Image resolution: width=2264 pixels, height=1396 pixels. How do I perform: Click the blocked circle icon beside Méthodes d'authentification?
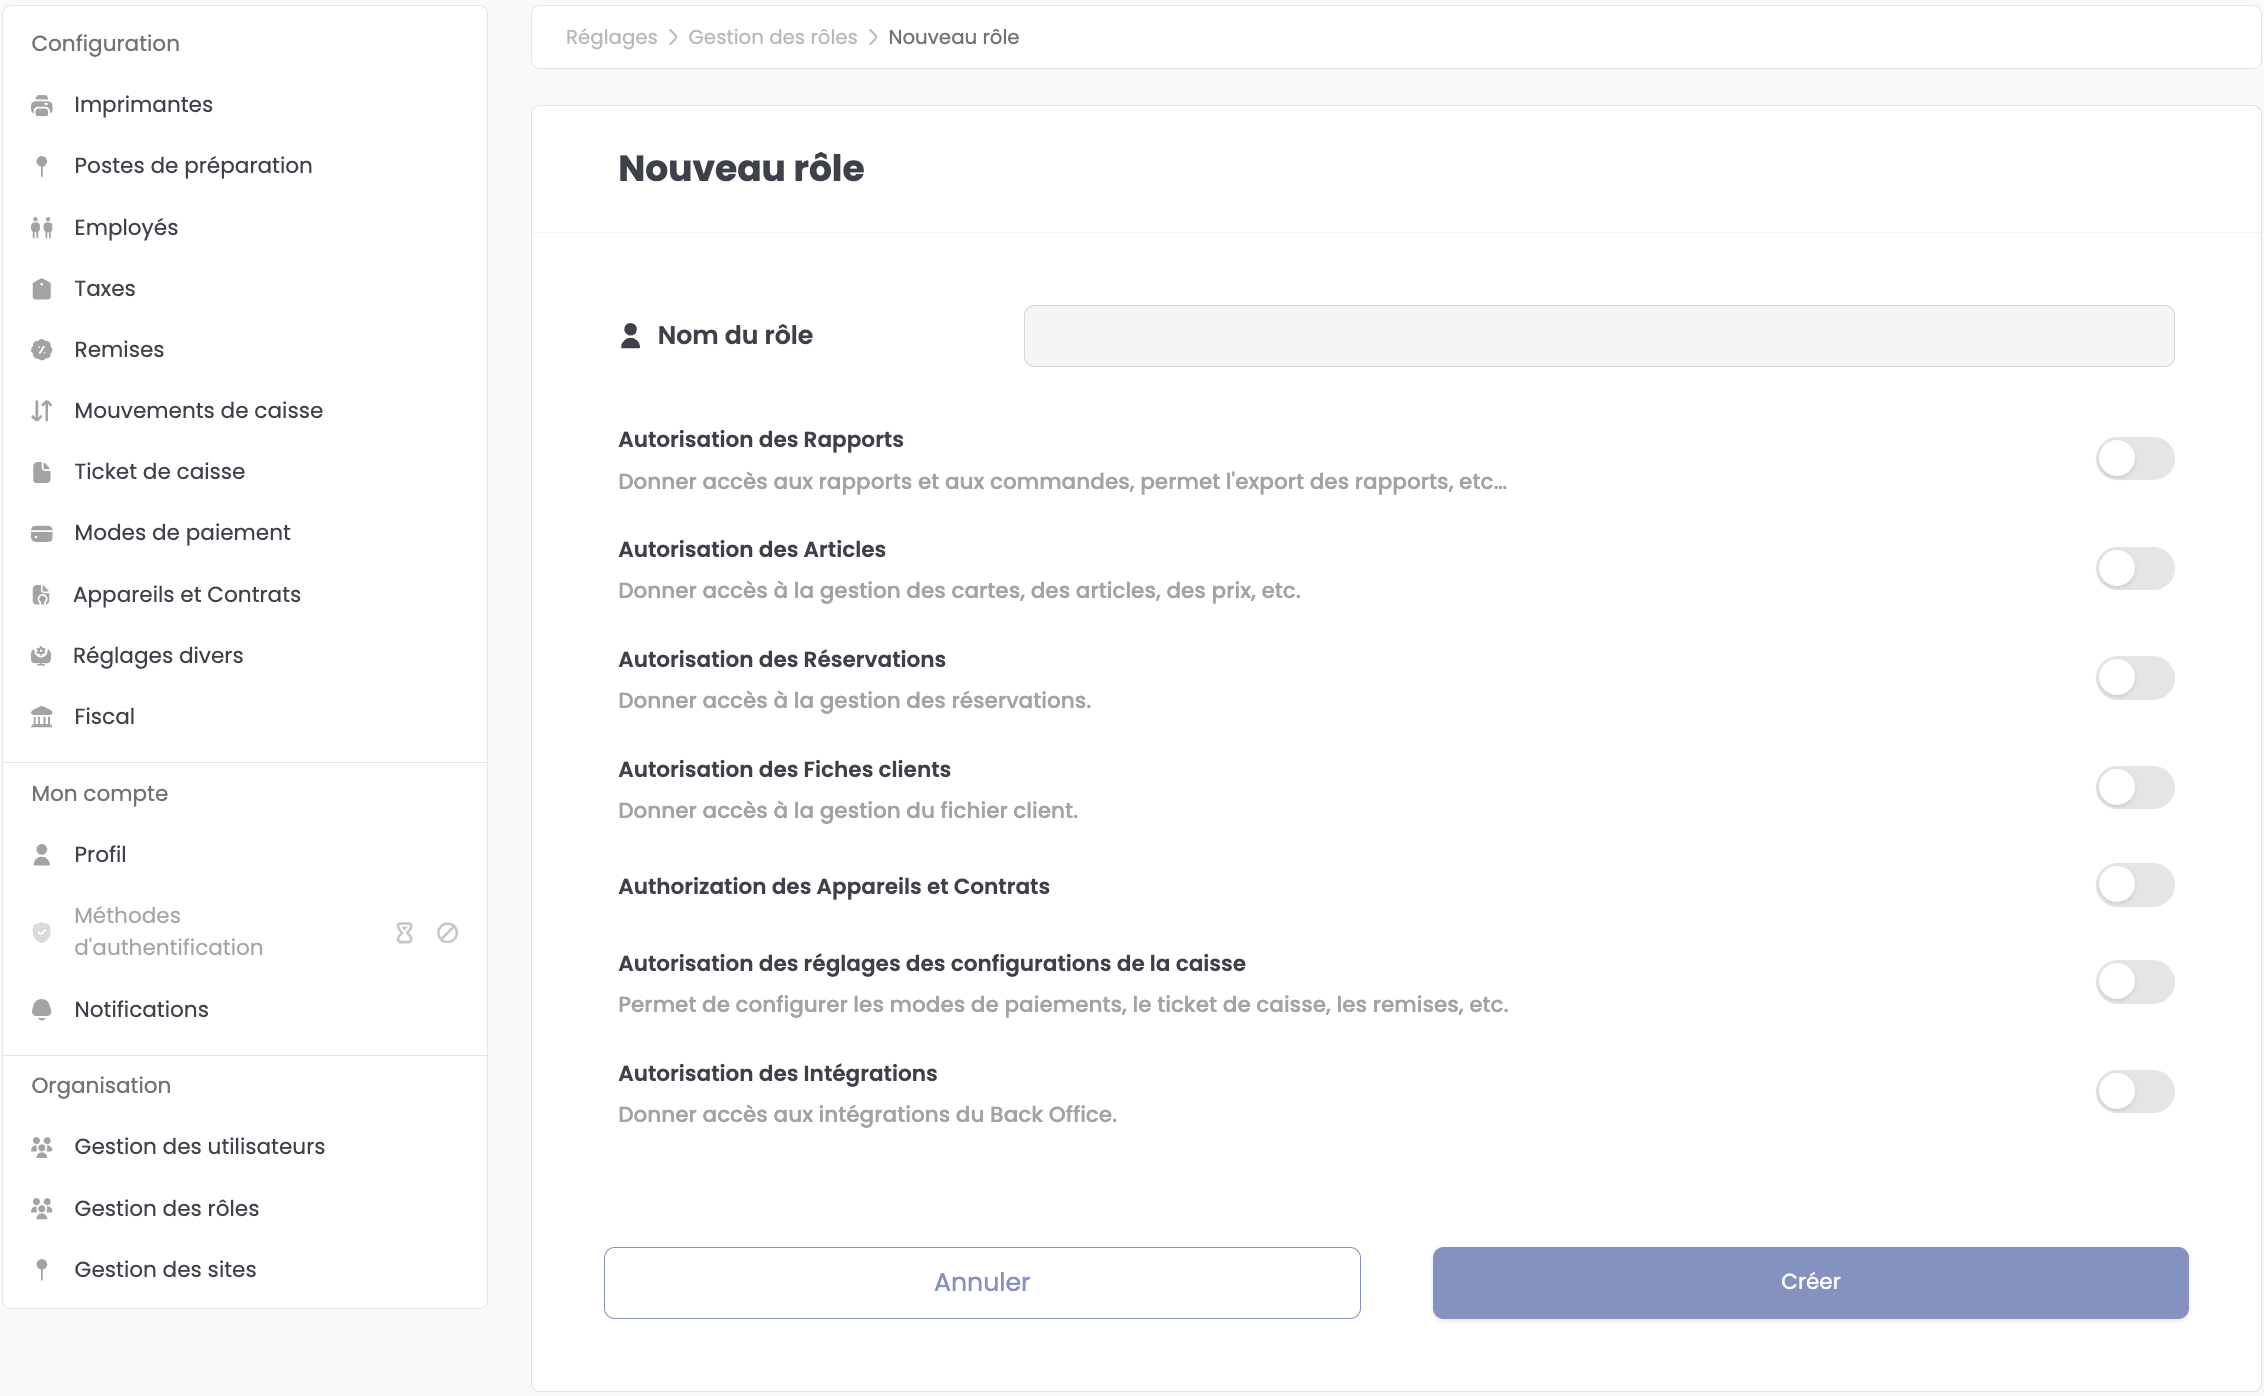(x=448, y=933)
